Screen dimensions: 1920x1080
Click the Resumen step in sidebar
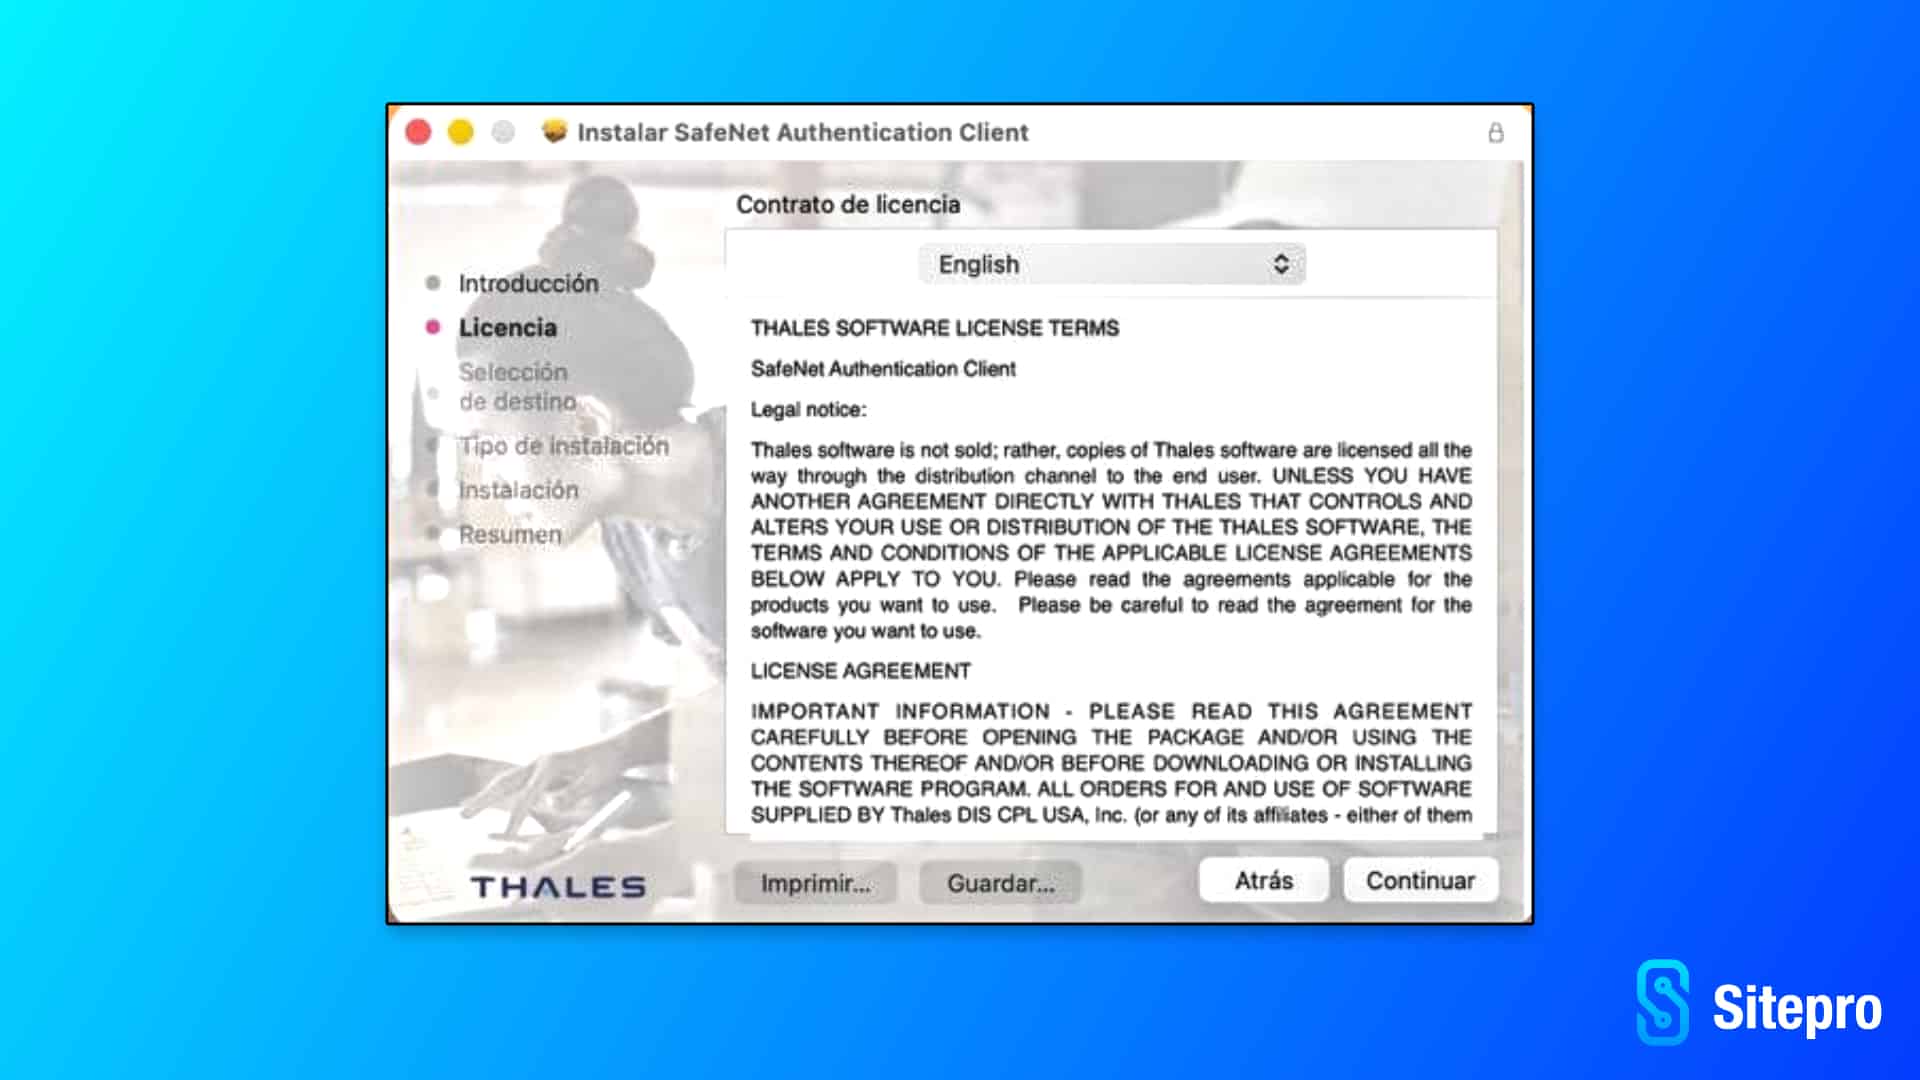[510, 534]
